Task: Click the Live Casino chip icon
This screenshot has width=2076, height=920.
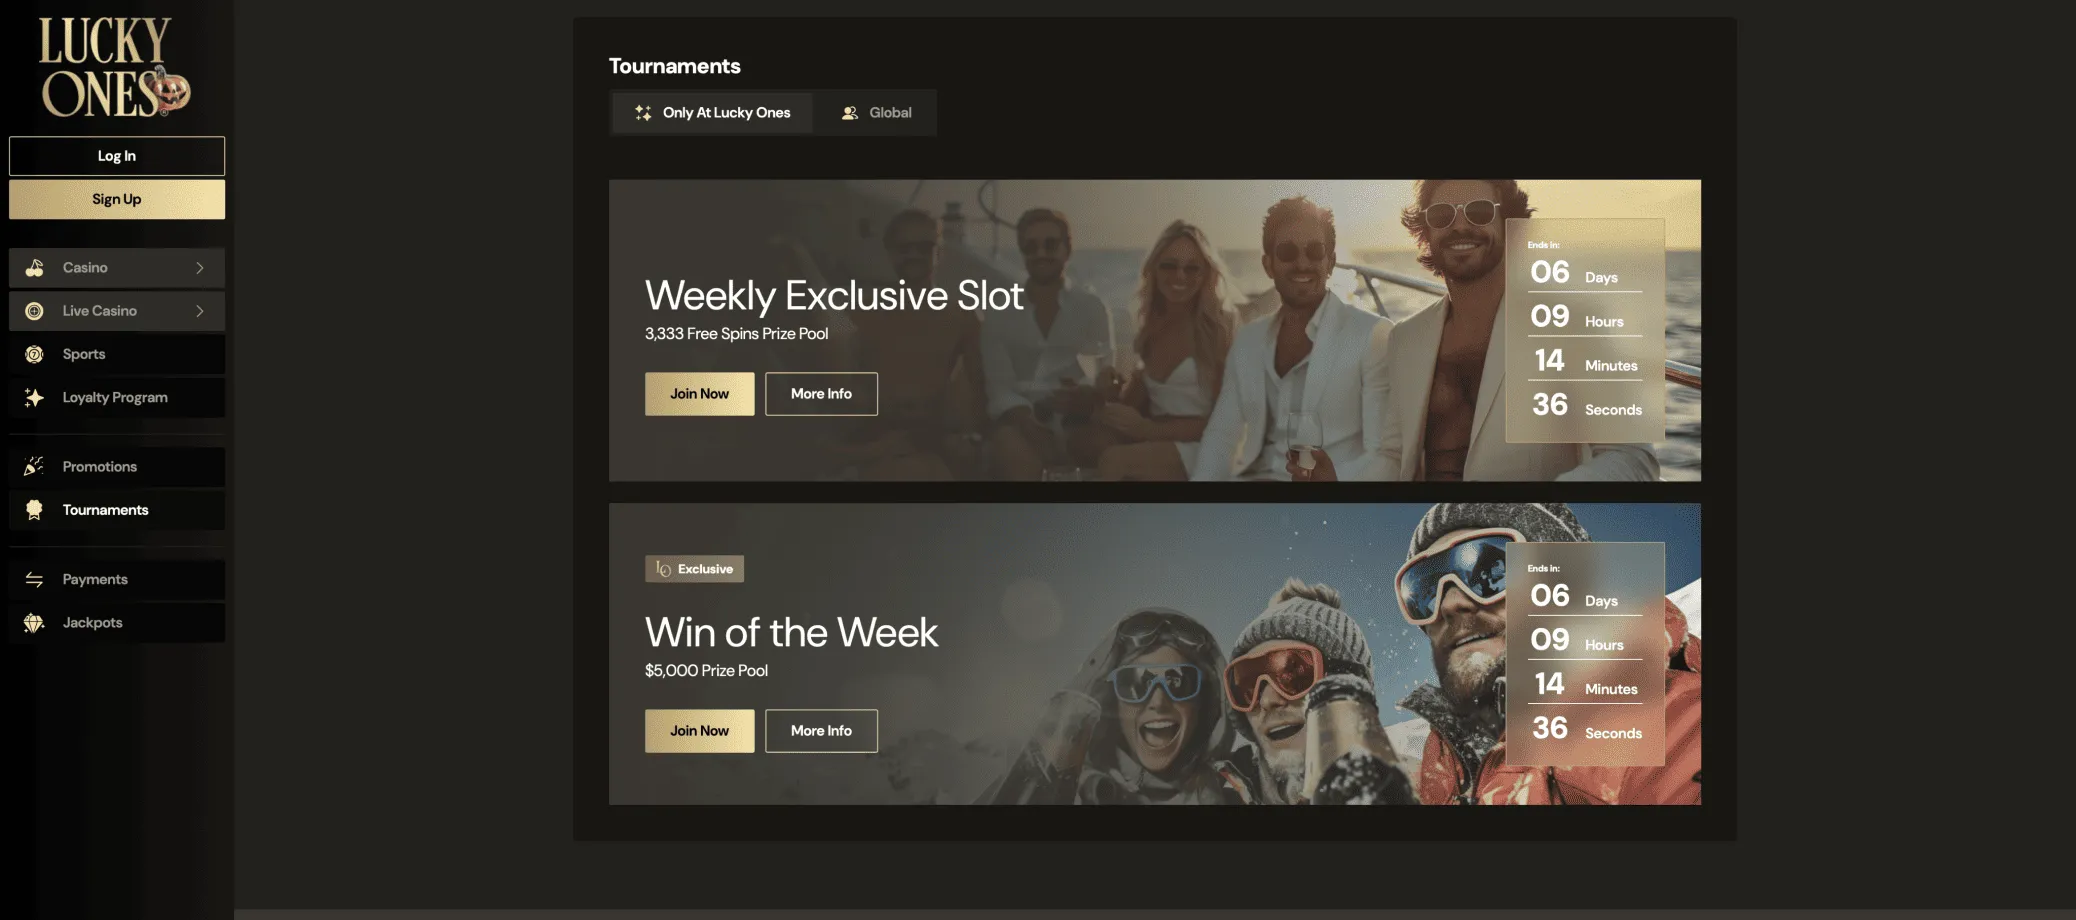Action: (34, 311)
